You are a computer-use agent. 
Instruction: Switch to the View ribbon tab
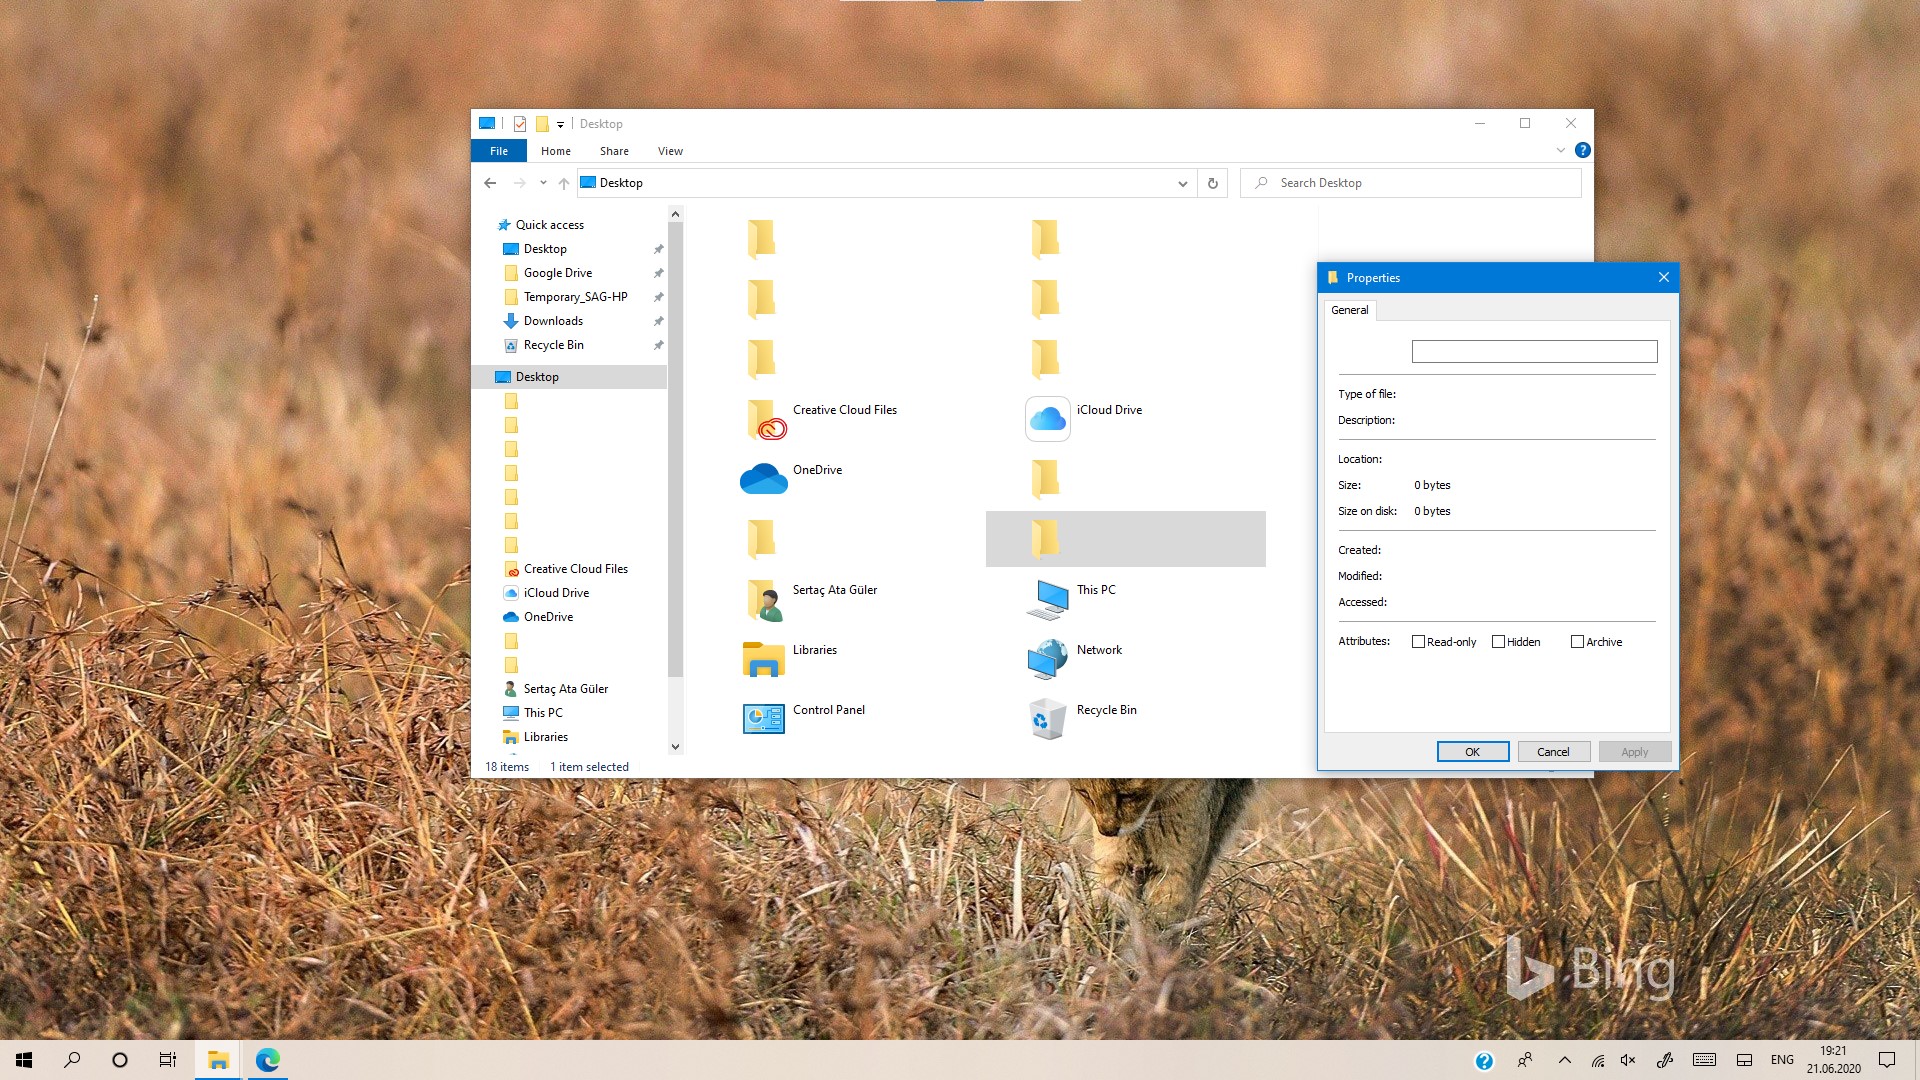tap(669, 151)
